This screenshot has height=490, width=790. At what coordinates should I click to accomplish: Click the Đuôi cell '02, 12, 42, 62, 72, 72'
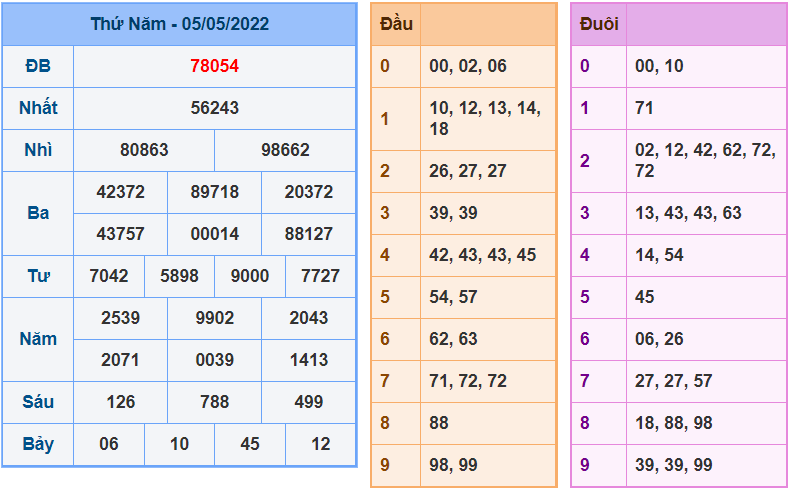click(x=705, y=161)
